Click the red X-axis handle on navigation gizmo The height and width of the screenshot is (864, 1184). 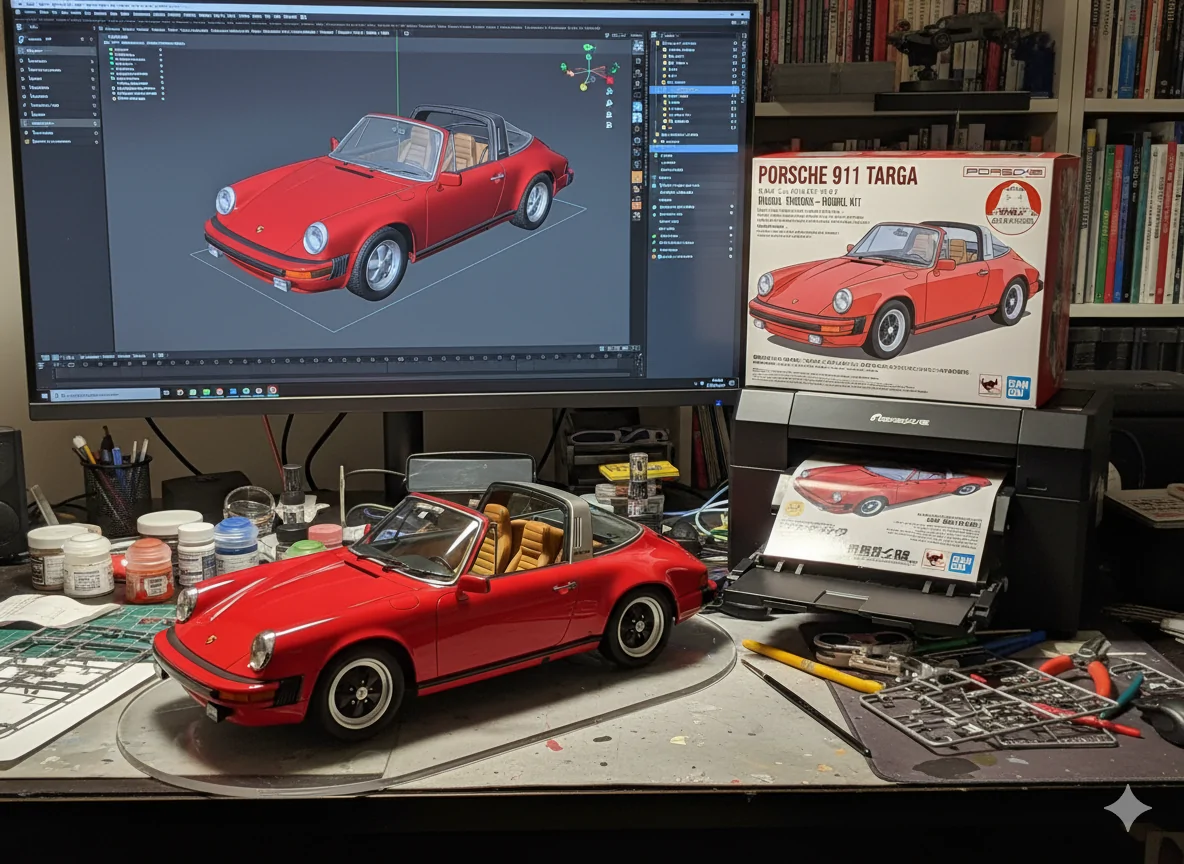610,80
